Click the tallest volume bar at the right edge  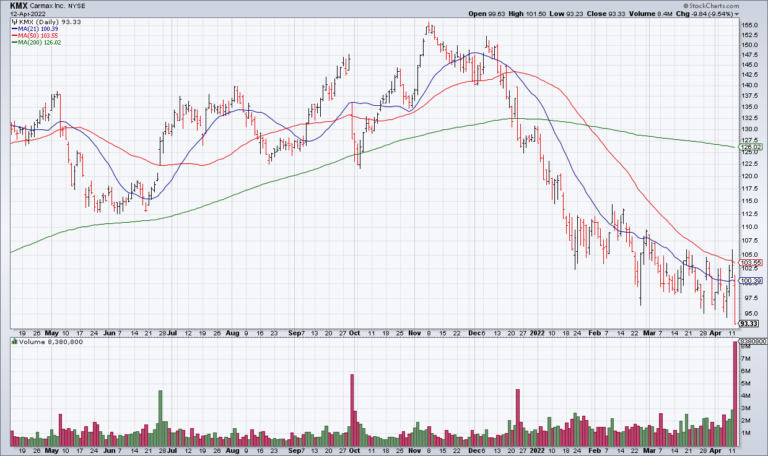(735, 394)
